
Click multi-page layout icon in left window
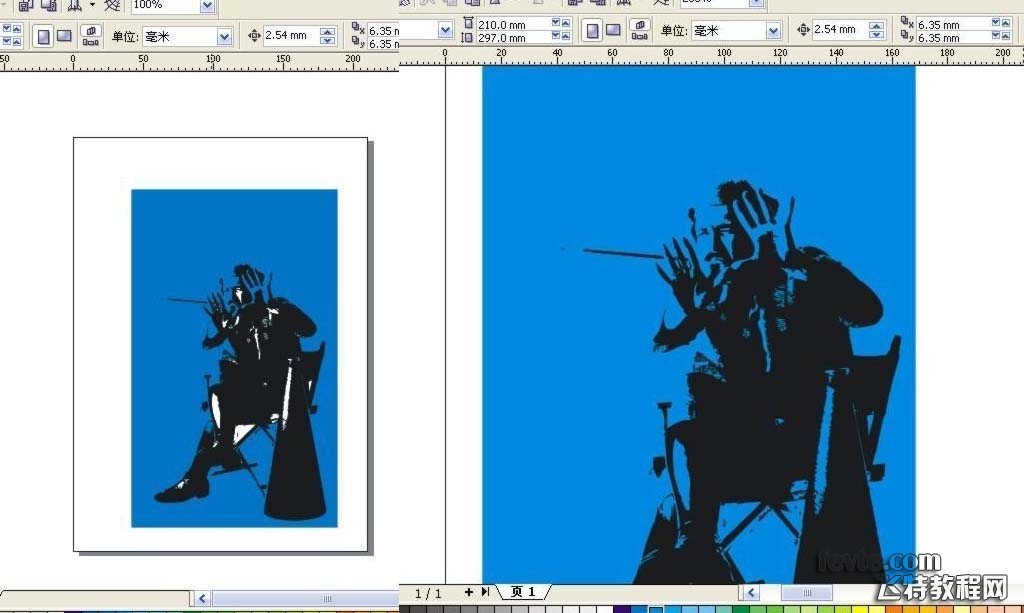pyautogui.click(x=91, y=36)
